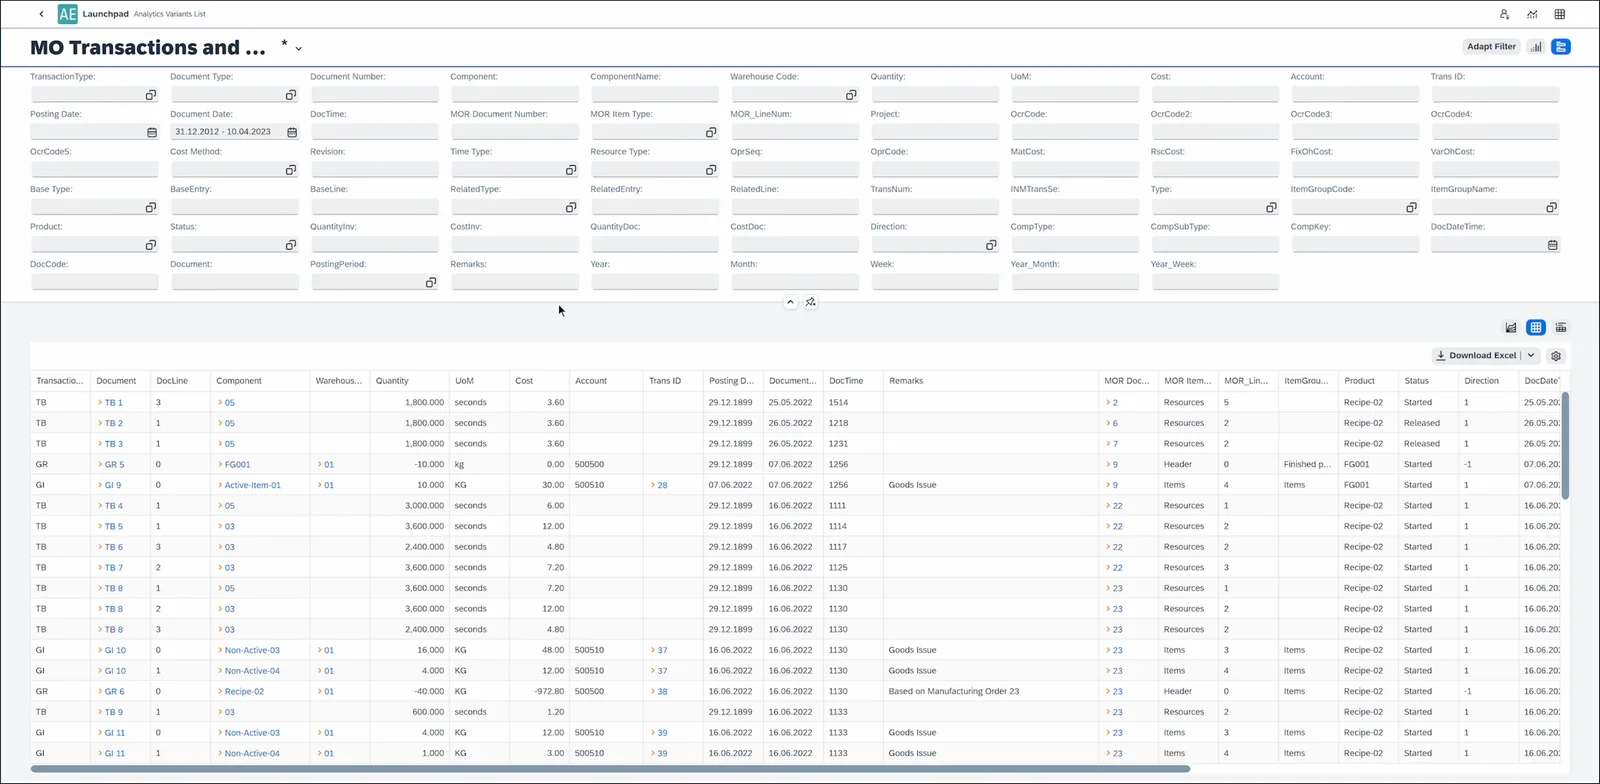This screenshot has height=784, width=1600.
Task: Switch to chart and table hybrid view
Action: [1561, 328]
